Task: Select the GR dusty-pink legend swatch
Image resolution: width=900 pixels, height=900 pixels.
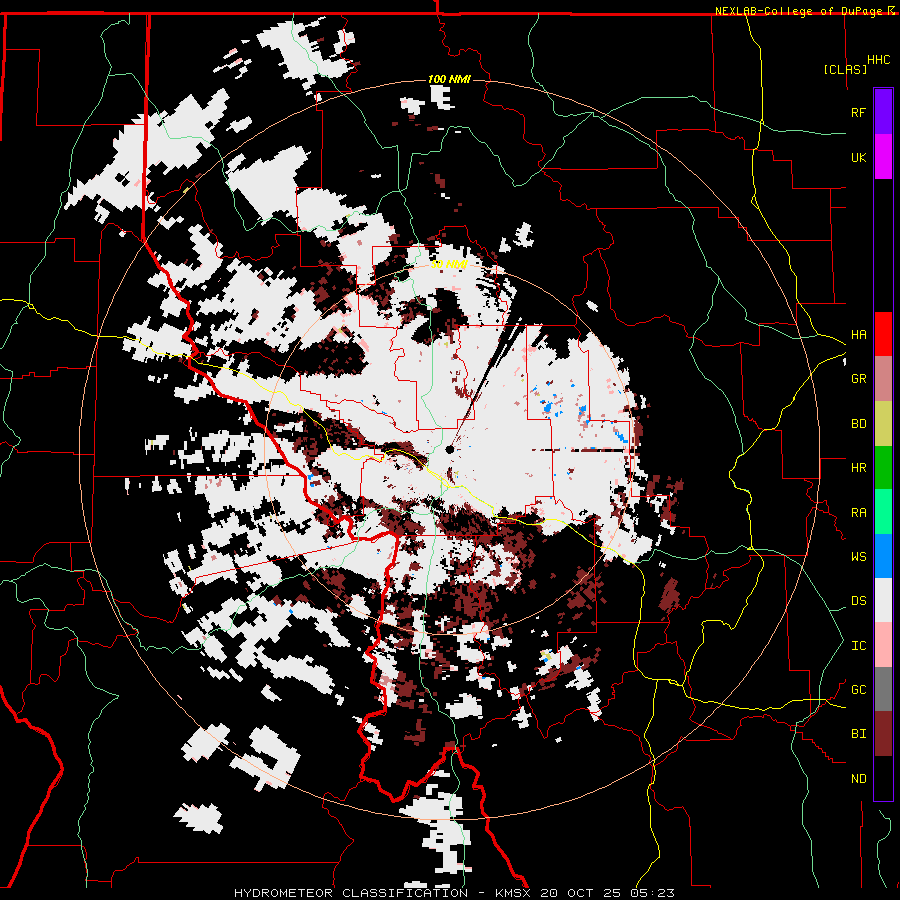Action: pyautogui.click(x=883, y=379)
